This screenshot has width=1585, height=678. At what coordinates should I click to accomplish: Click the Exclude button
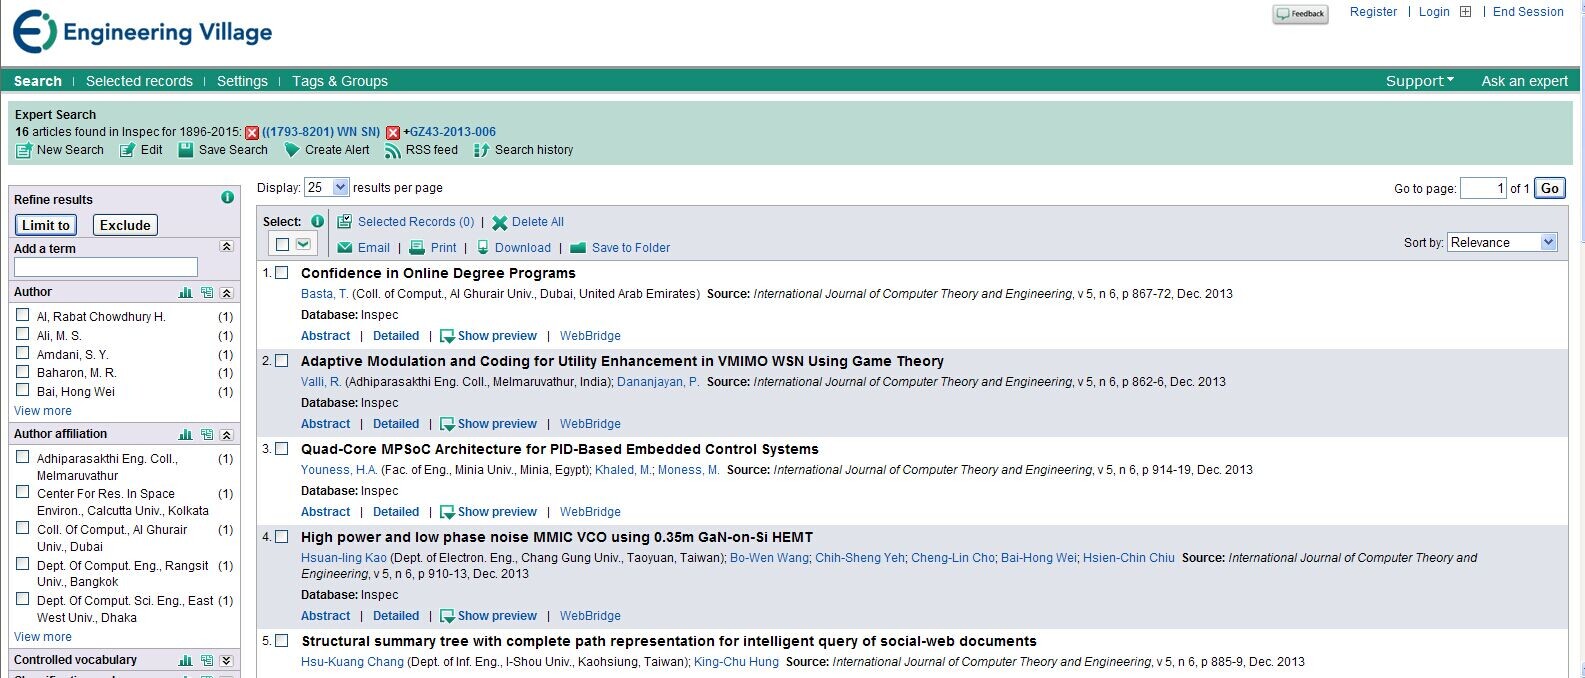(x=125, y=225)
